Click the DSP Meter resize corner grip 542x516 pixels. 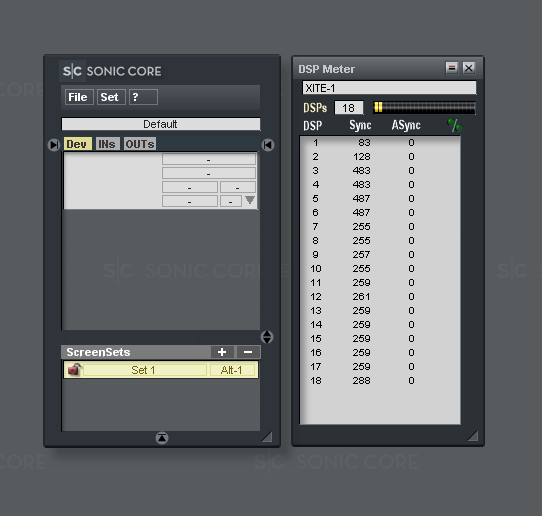(473, 435)
